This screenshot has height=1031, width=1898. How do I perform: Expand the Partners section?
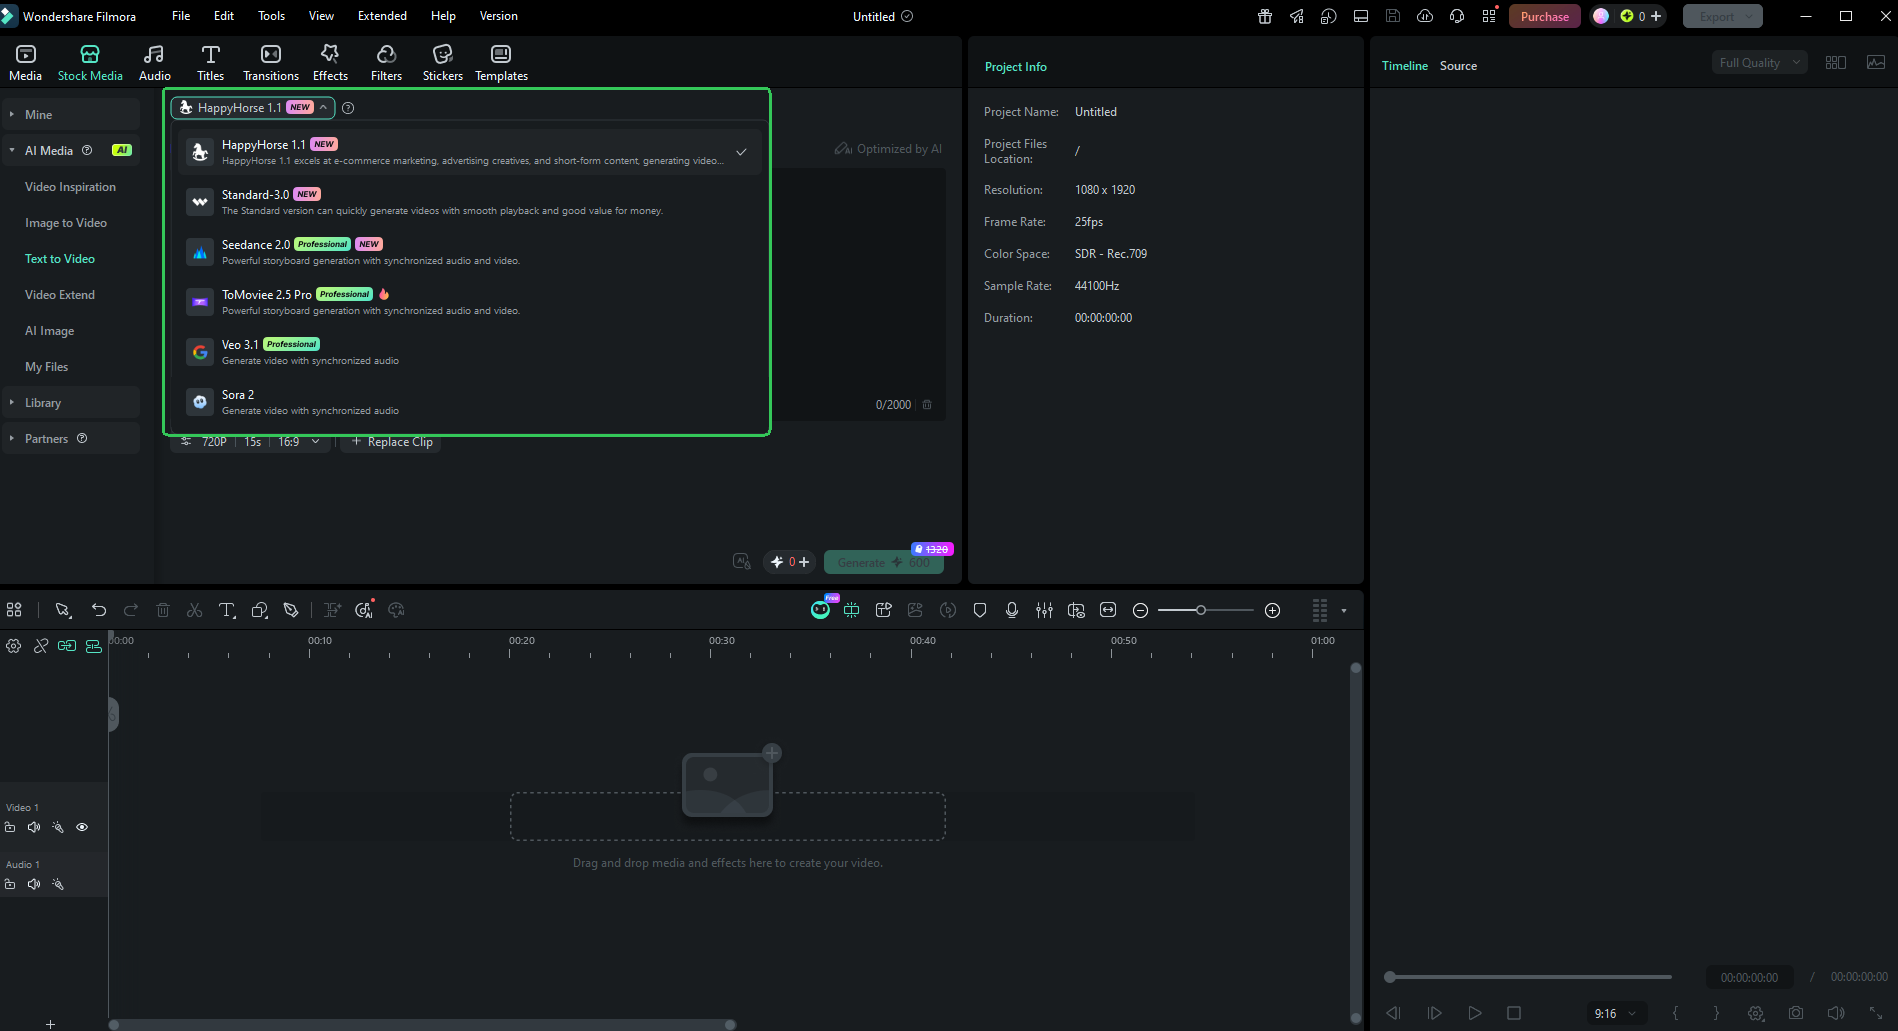pyautogui.click(x=70, y=439)
